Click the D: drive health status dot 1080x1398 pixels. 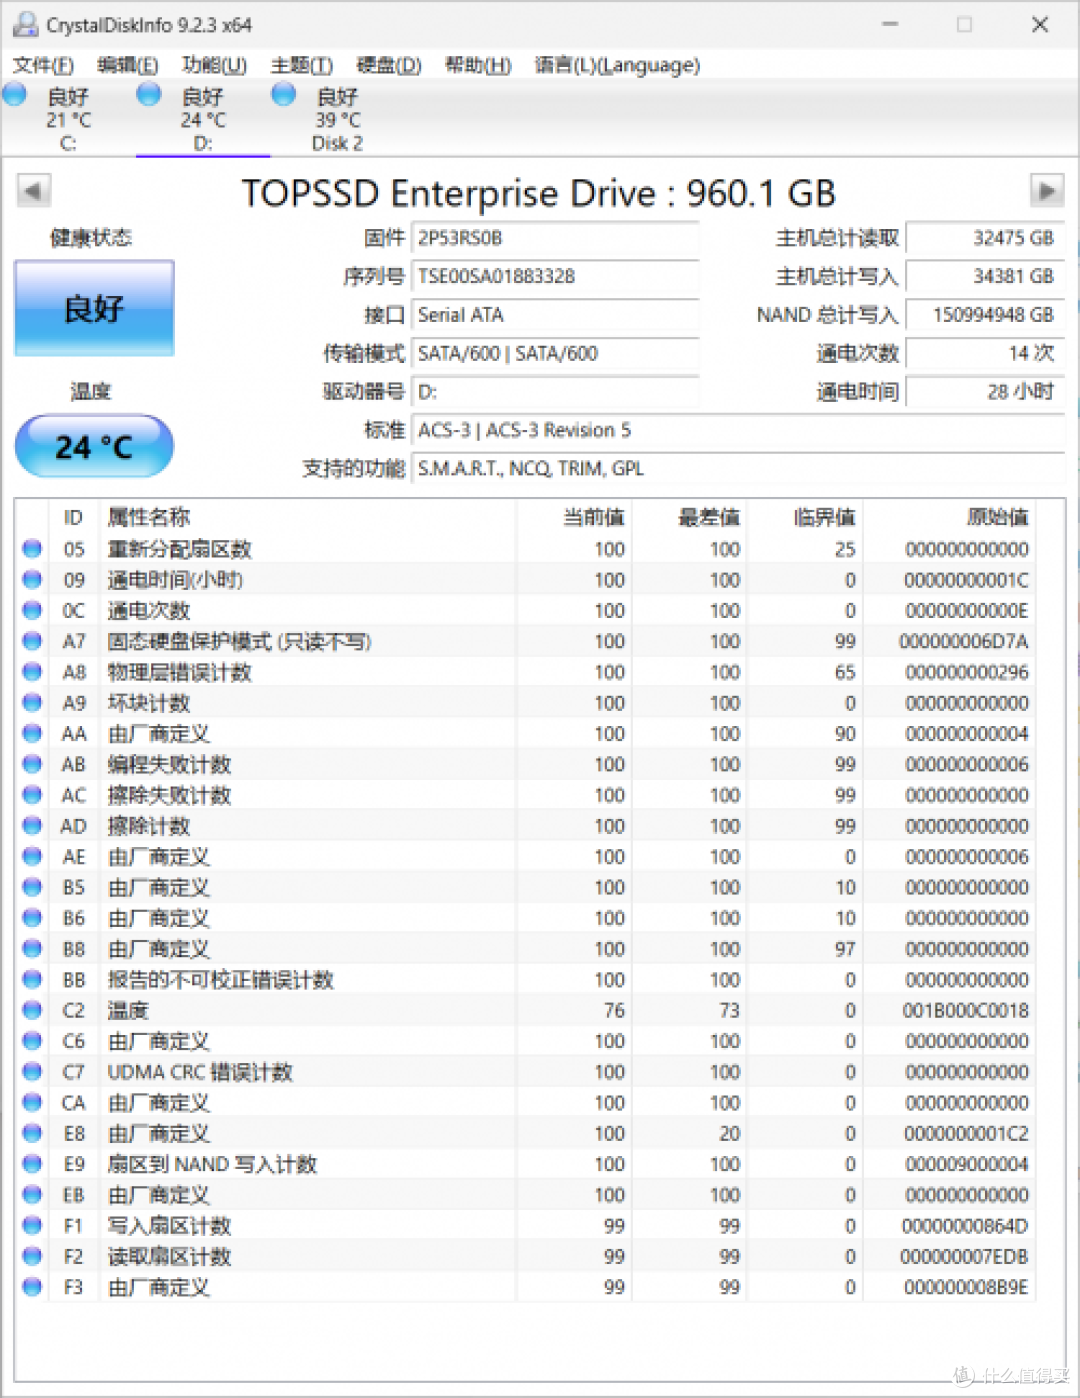(148, 93)
